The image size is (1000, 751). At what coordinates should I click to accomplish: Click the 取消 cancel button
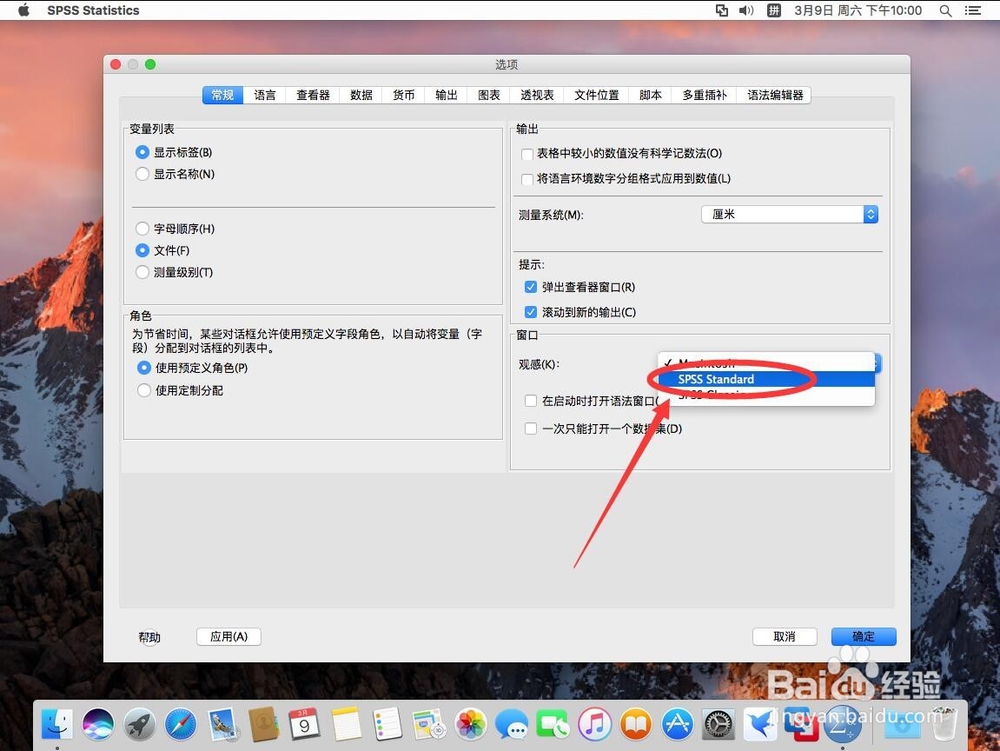coord(784,636)
